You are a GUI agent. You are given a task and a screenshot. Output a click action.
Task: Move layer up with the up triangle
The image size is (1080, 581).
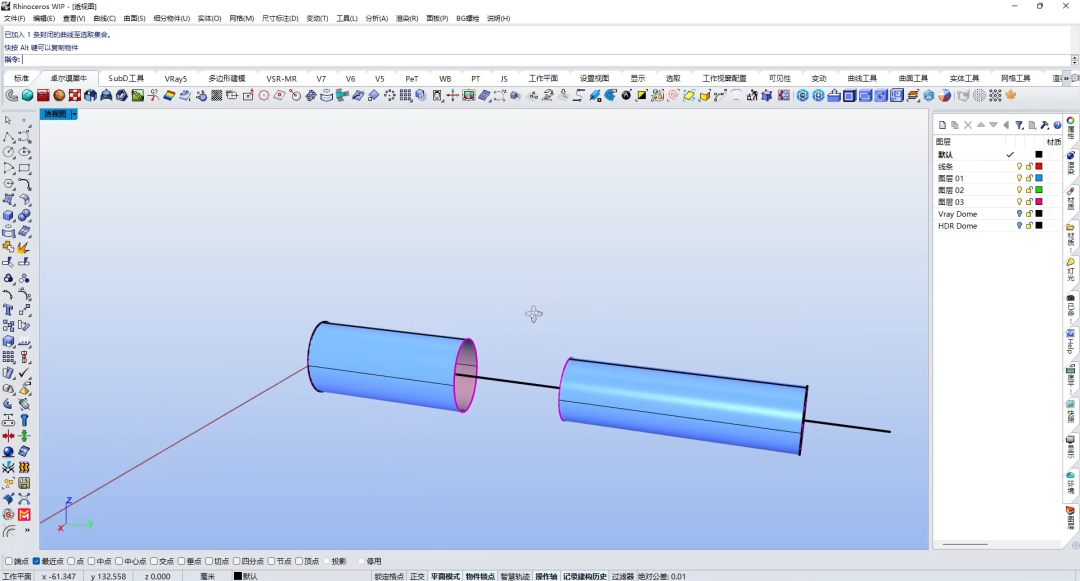pos(981,125)
